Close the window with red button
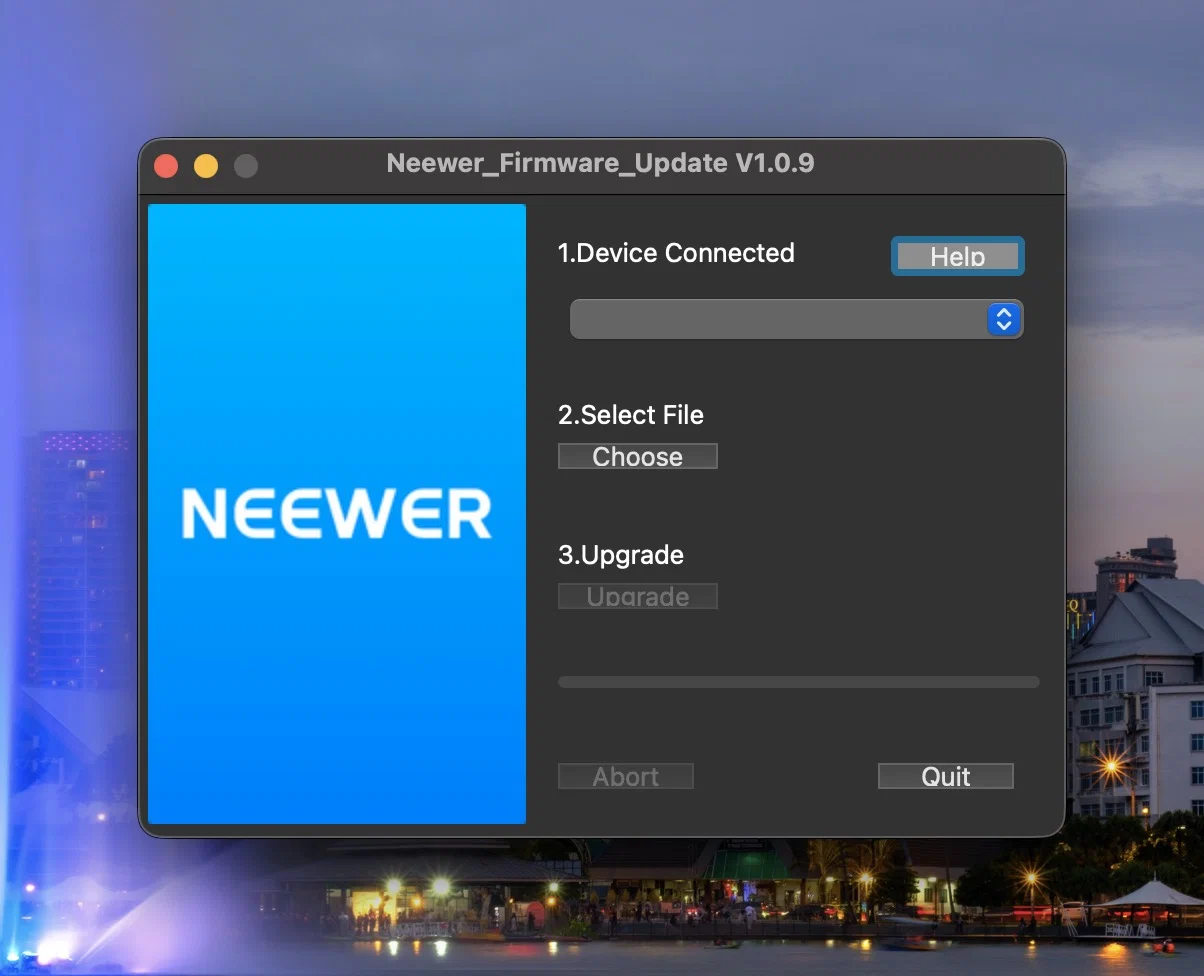1204x976 pixels. [166, 166]
